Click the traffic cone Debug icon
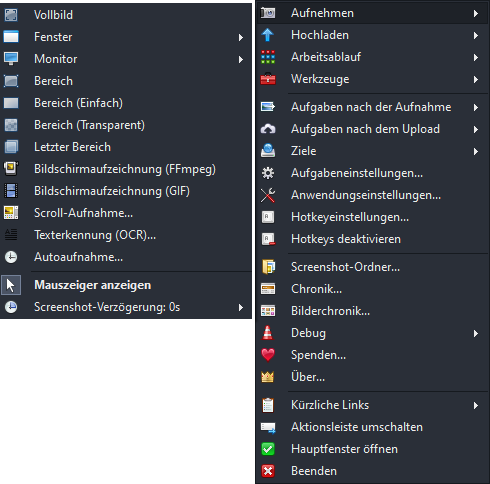The image size is (490, 484). (x=268, y=333)
